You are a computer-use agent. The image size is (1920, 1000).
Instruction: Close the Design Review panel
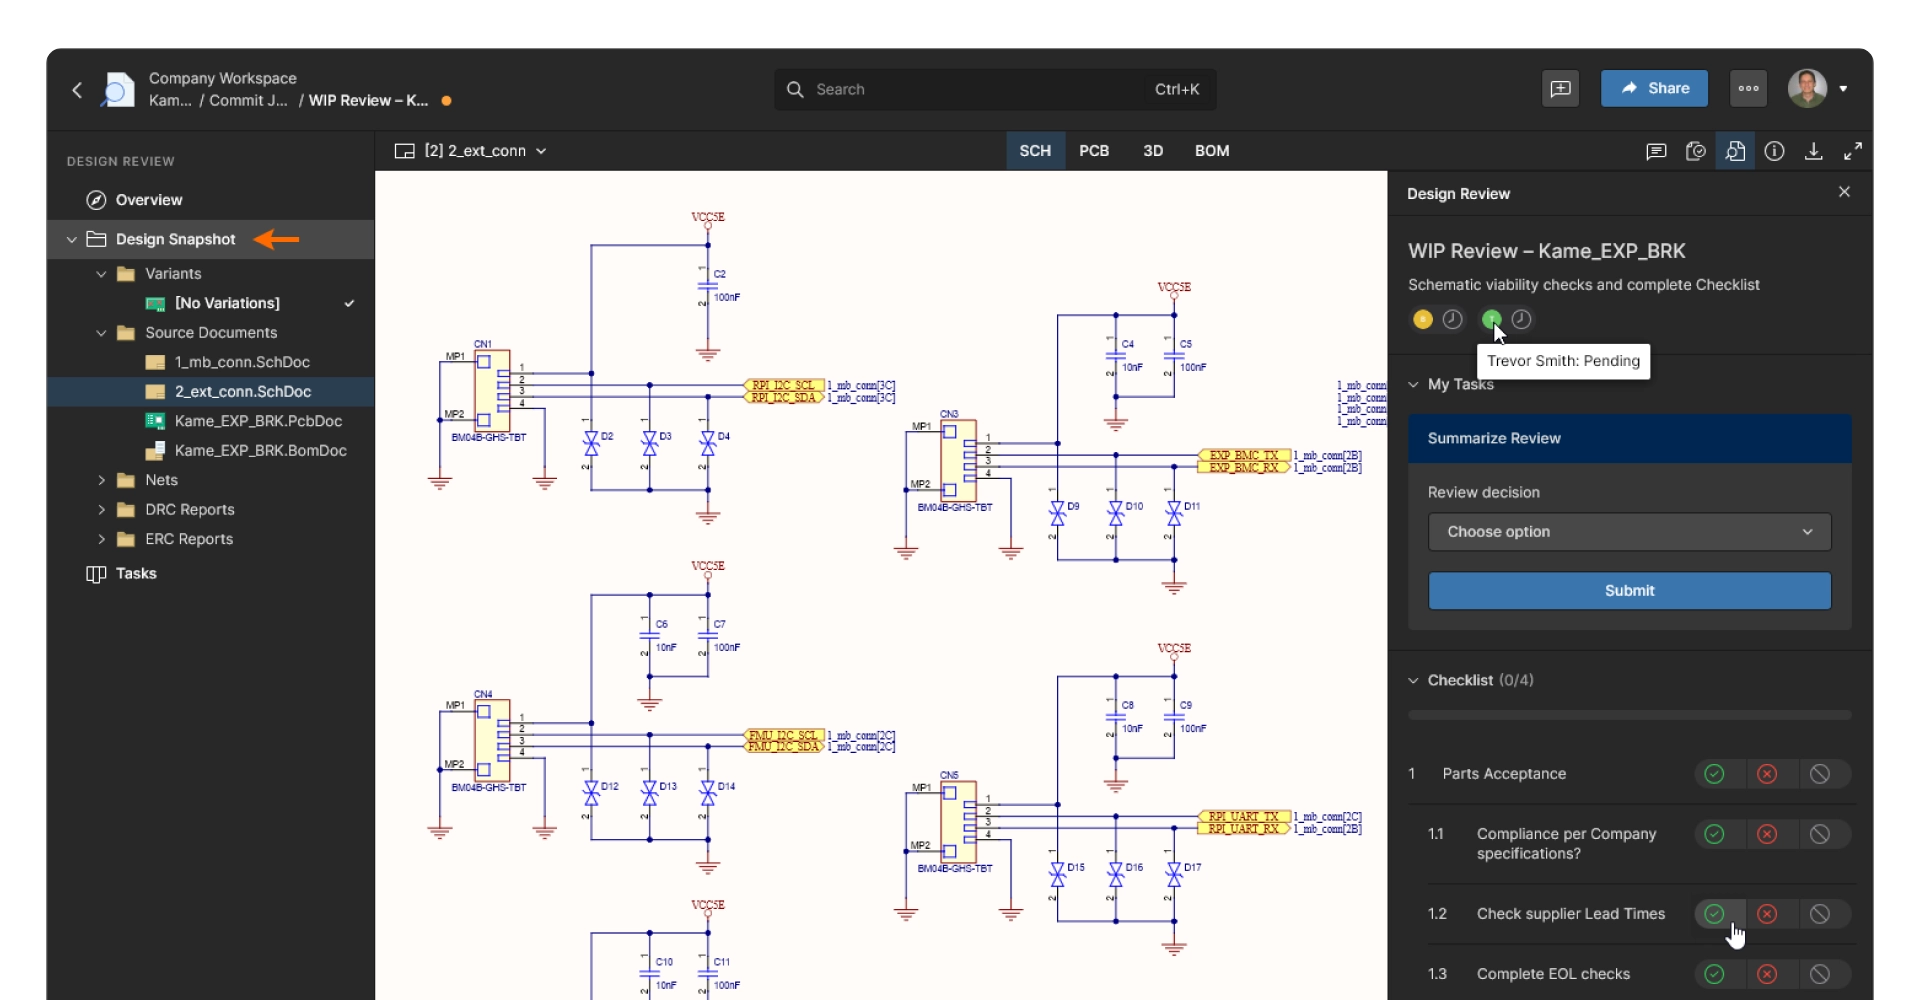[1844, 192]
